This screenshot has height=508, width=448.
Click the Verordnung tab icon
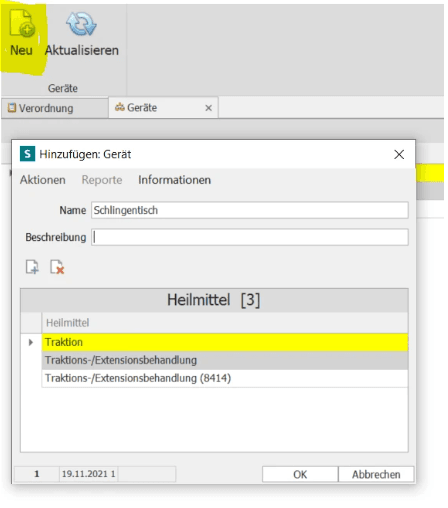click(x=12, y=108)
